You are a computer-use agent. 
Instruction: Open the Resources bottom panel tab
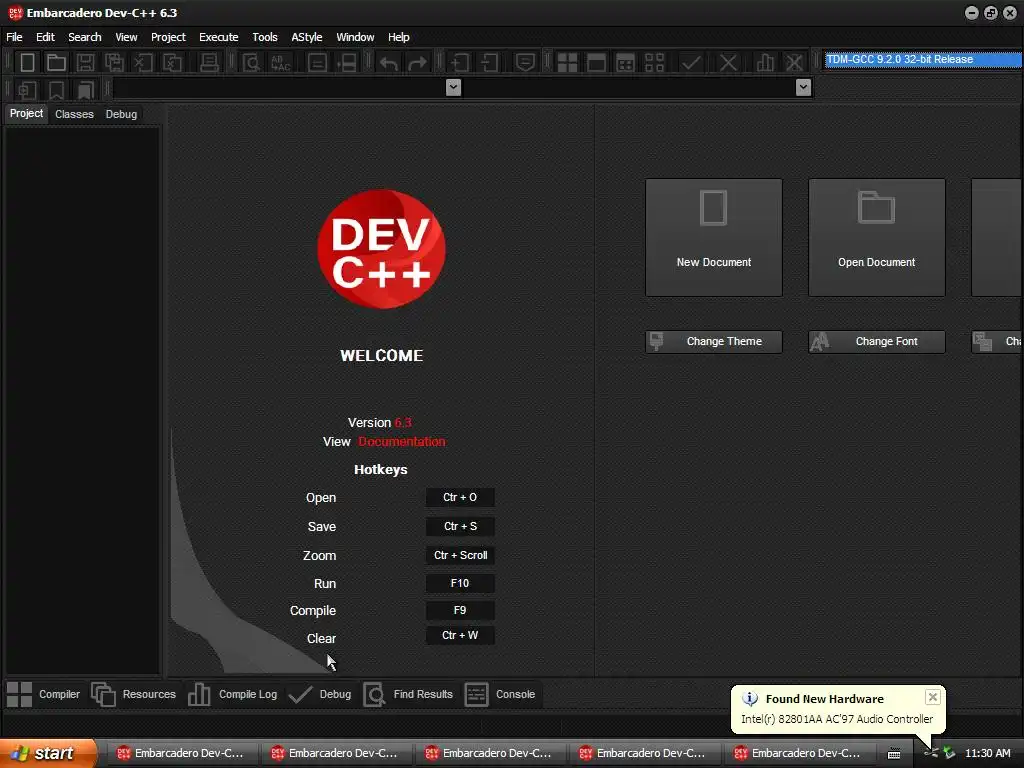[134, 694]
